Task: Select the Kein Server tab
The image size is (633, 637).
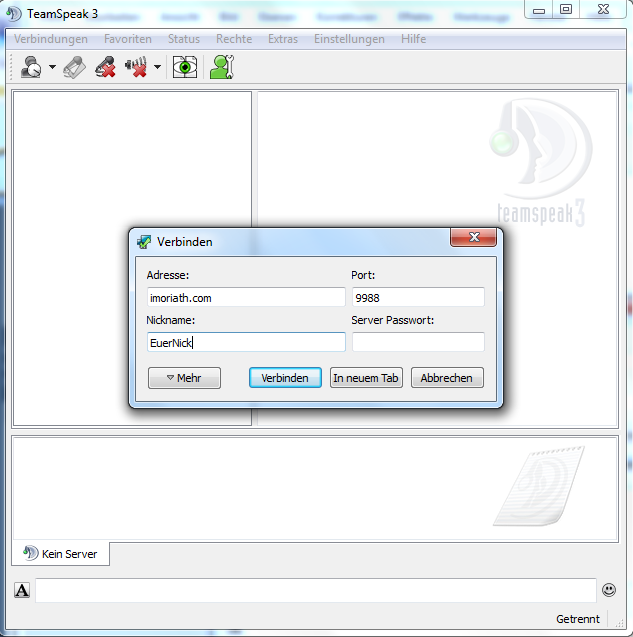Action: point(60,553)
